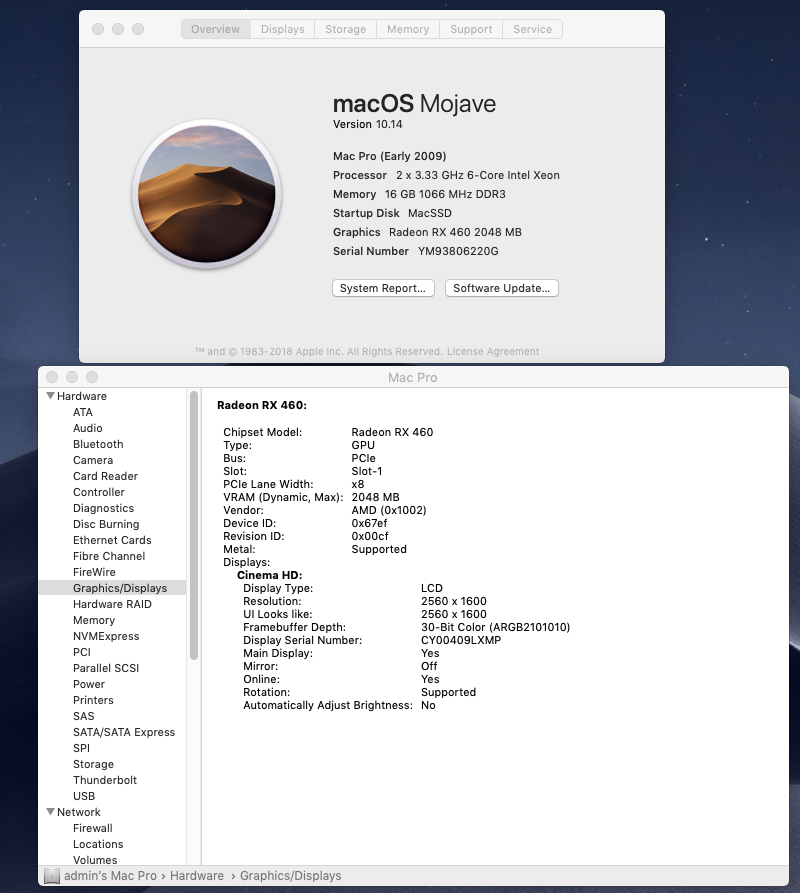The height and width of the screenshot is (893, 800).
Task: Select Fibre Channel in the sidebar
Action: (109, 556)
